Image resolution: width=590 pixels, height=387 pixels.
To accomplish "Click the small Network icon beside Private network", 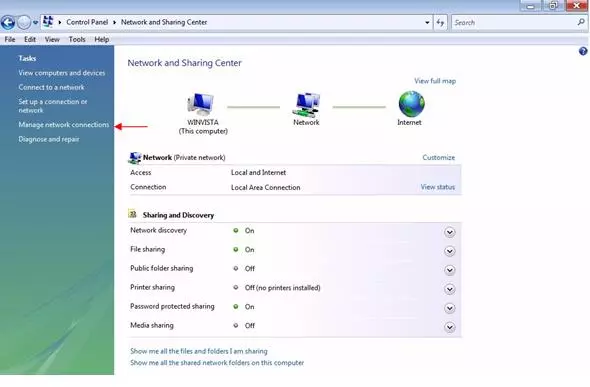I will (134, 158).
